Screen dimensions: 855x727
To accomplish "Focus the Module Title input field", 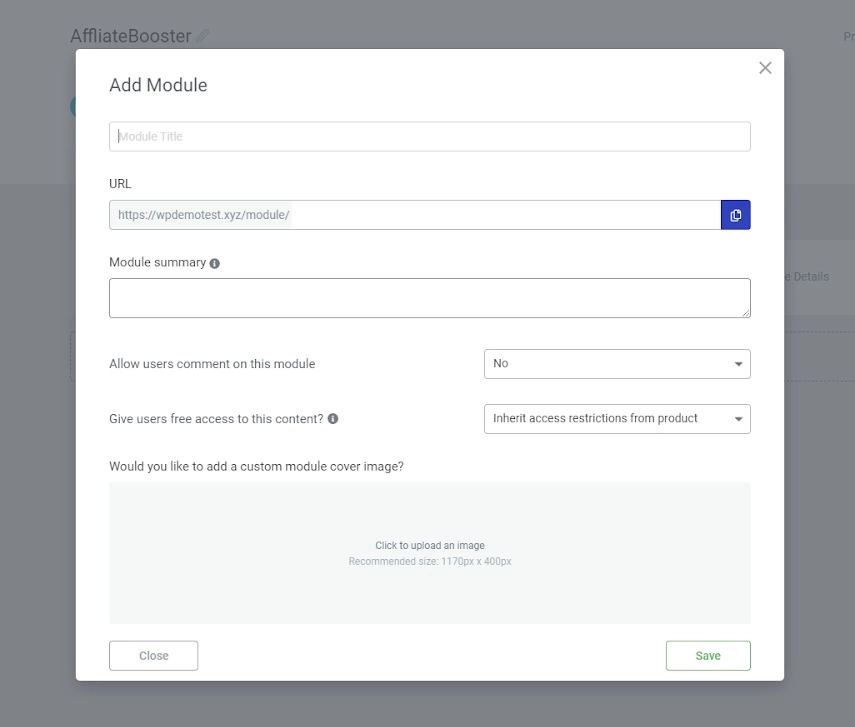I will [x=430, y=136].
